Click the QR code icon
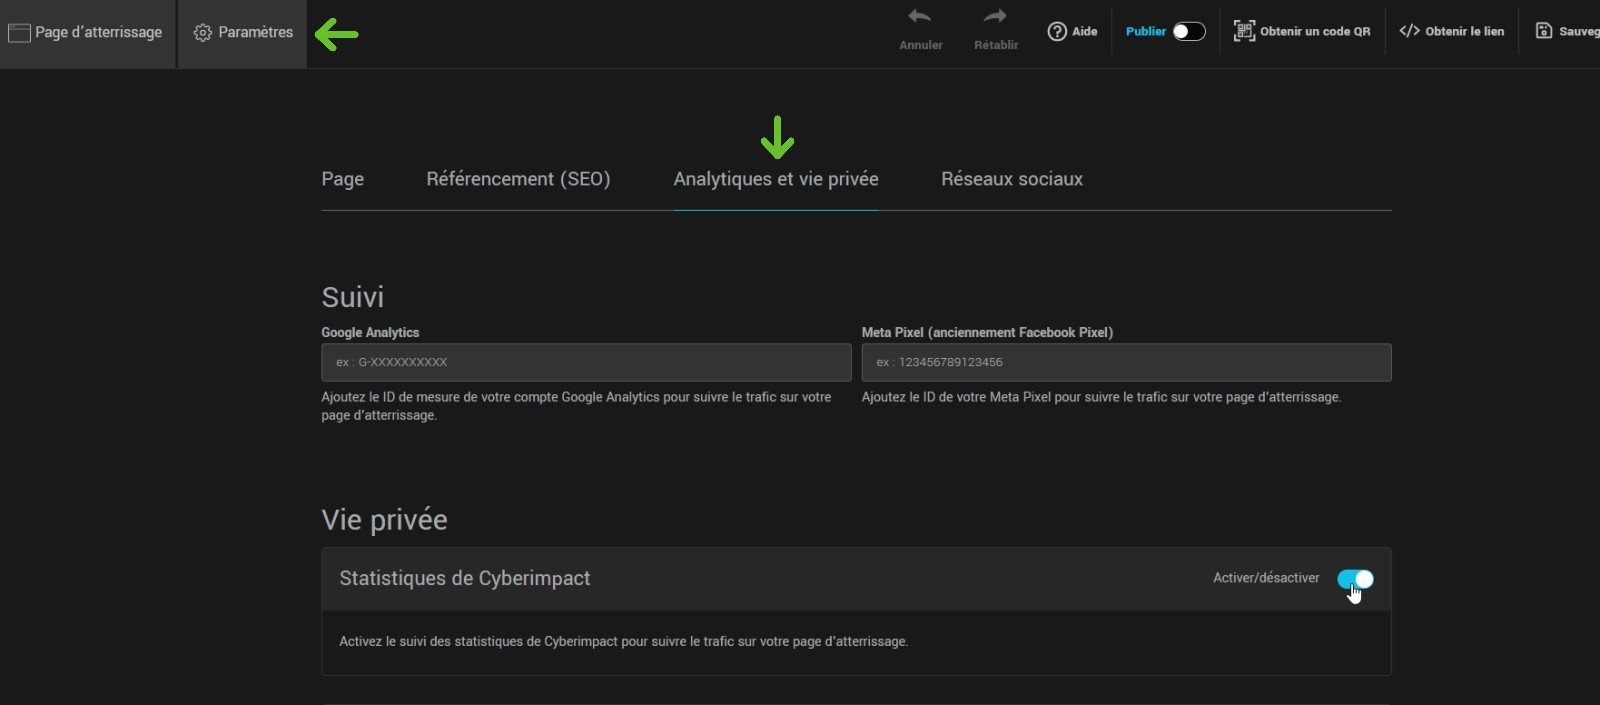Image resolution: width=1600 pixels, height=705 pixels. 1243,31
